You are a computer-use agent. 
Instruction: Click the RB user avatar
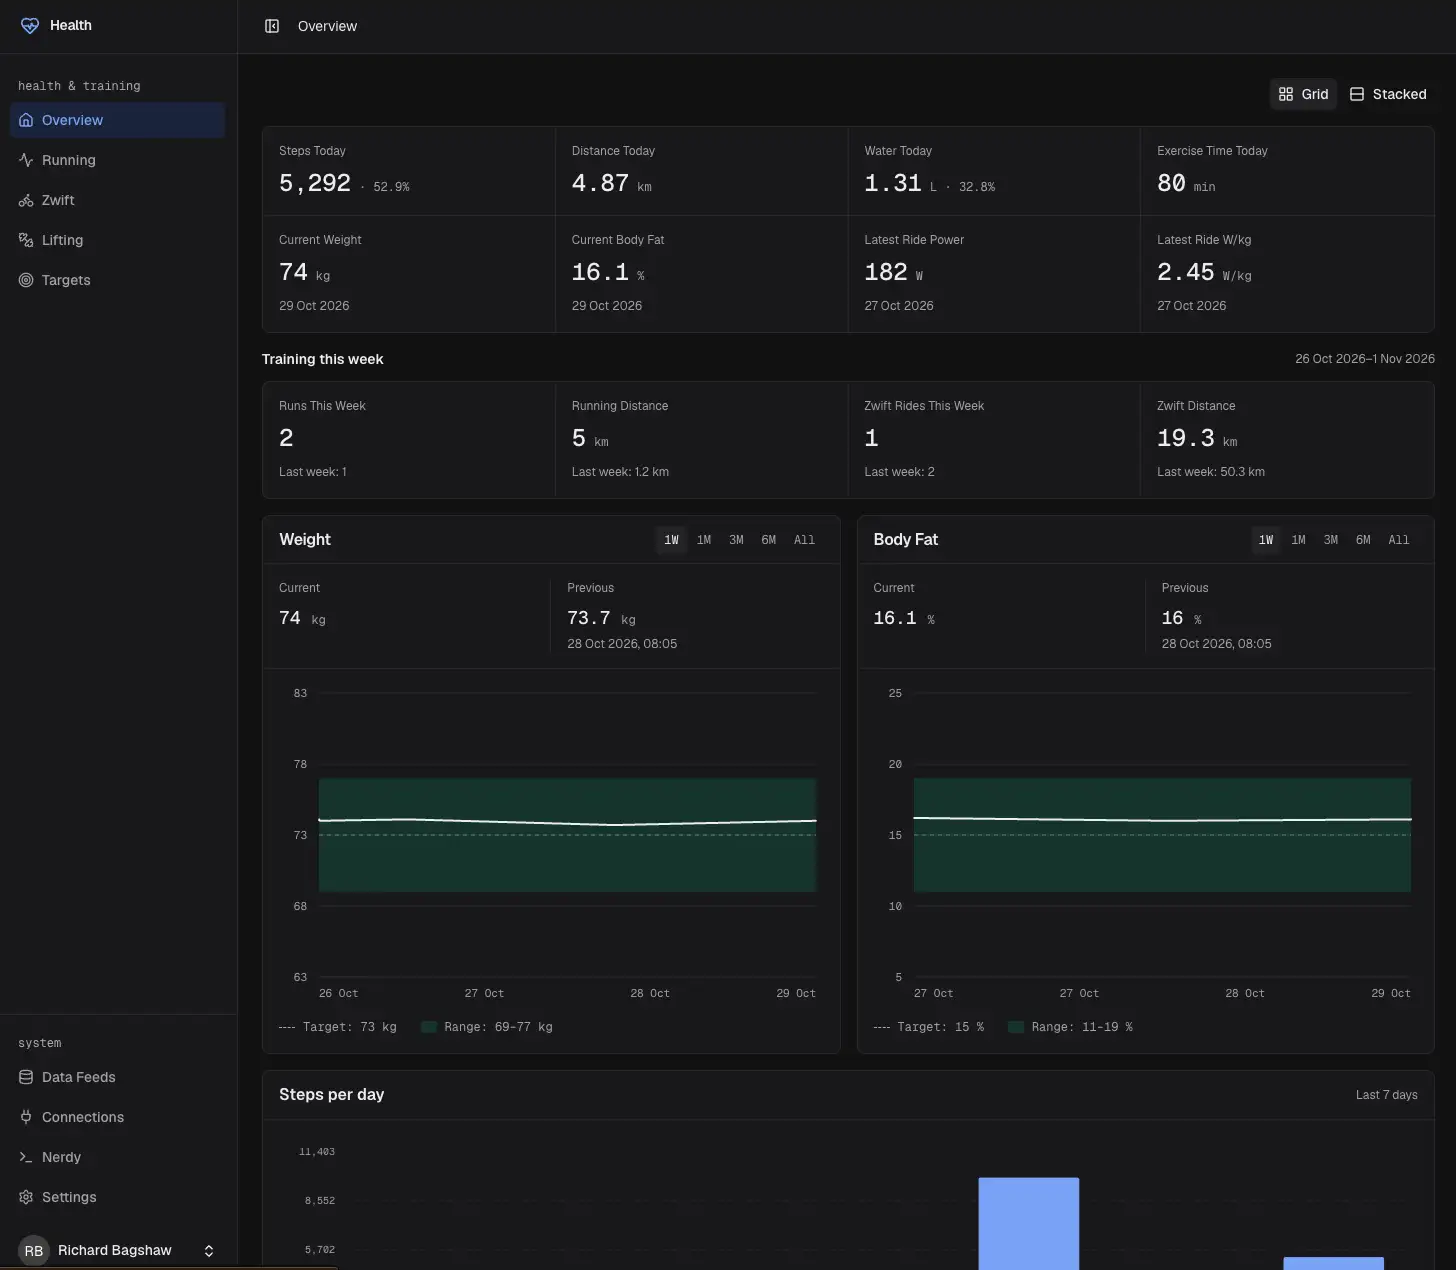pyautogui.click(x=34, y=1251)
